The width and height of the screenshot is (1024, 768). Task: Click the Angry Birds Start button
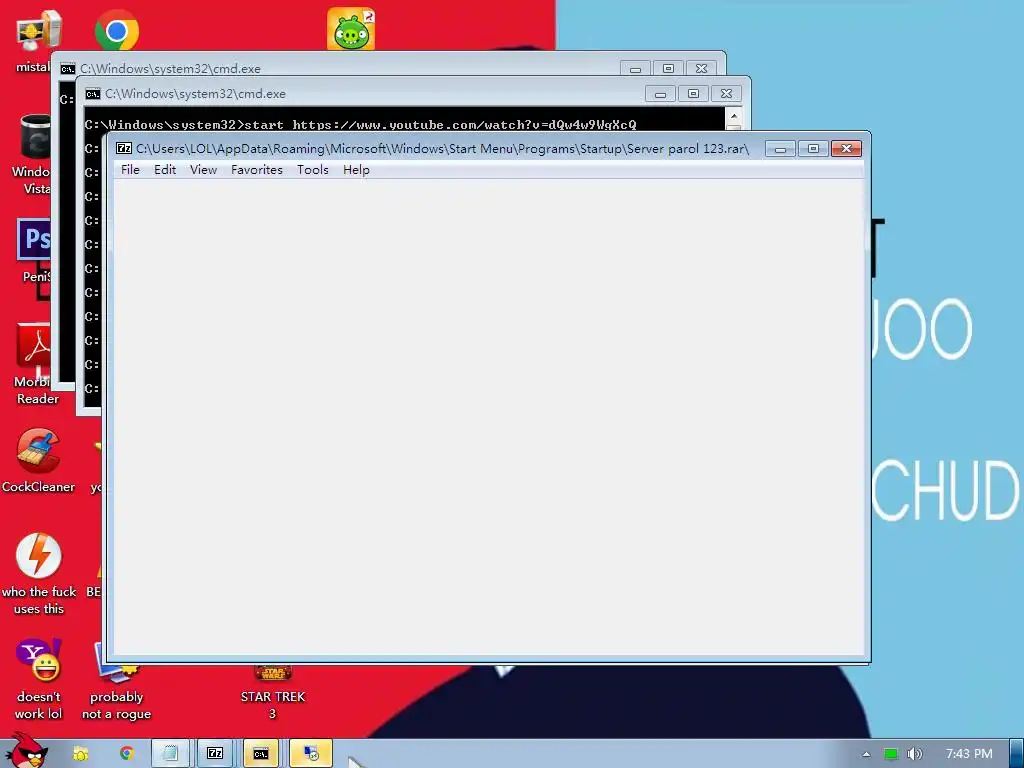click(26, 751)
